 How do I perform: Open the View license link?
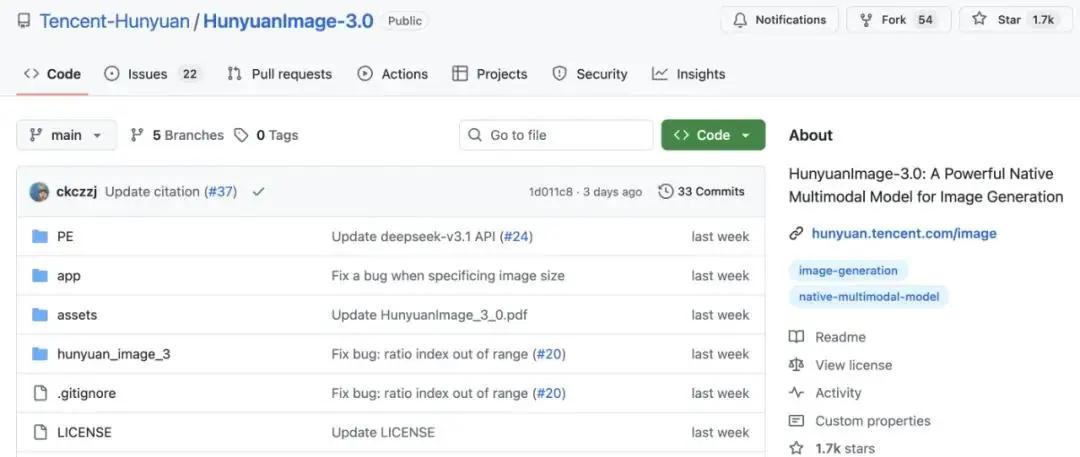853,365
